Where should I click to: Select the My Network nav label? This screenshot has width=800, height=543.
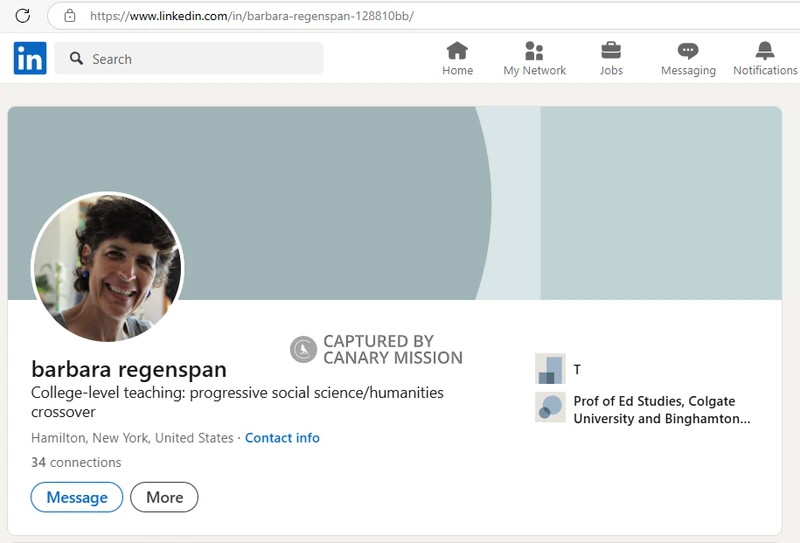click(534, 70)
